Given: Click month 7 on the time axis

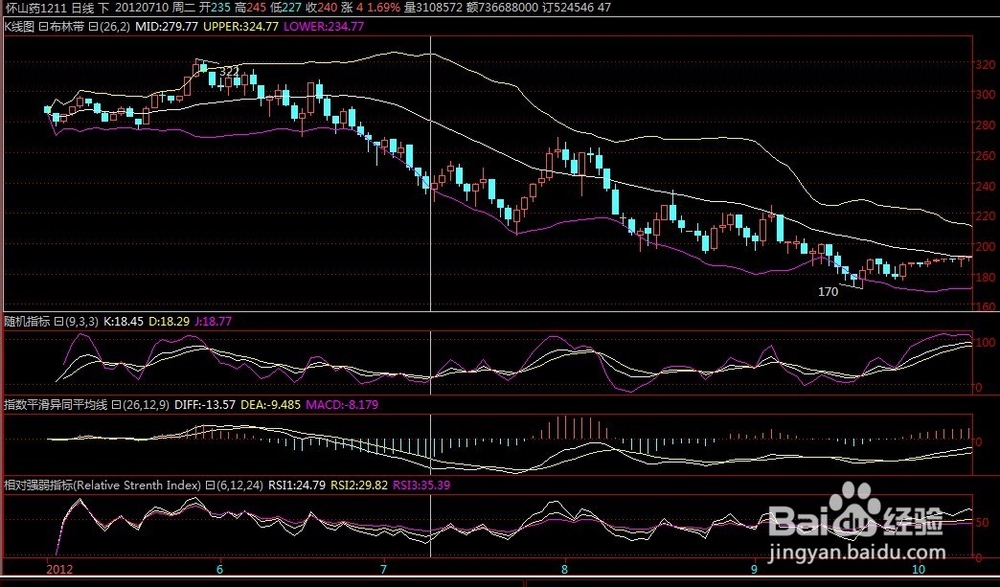Looking at the screenshot, I should [384, 569].
